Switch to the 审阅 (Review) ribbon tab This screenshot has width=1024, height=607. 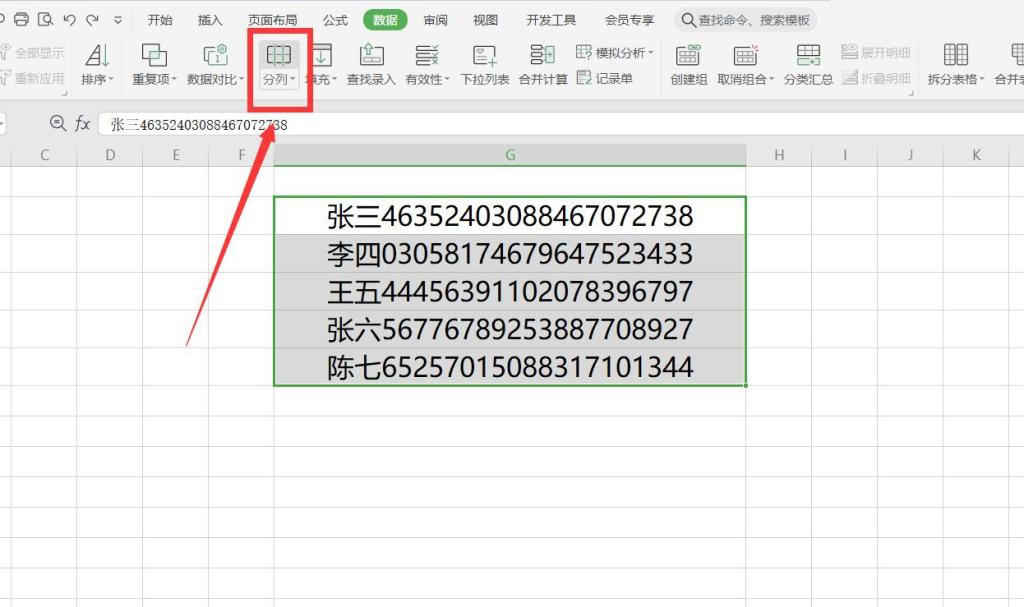pos(434,18)
